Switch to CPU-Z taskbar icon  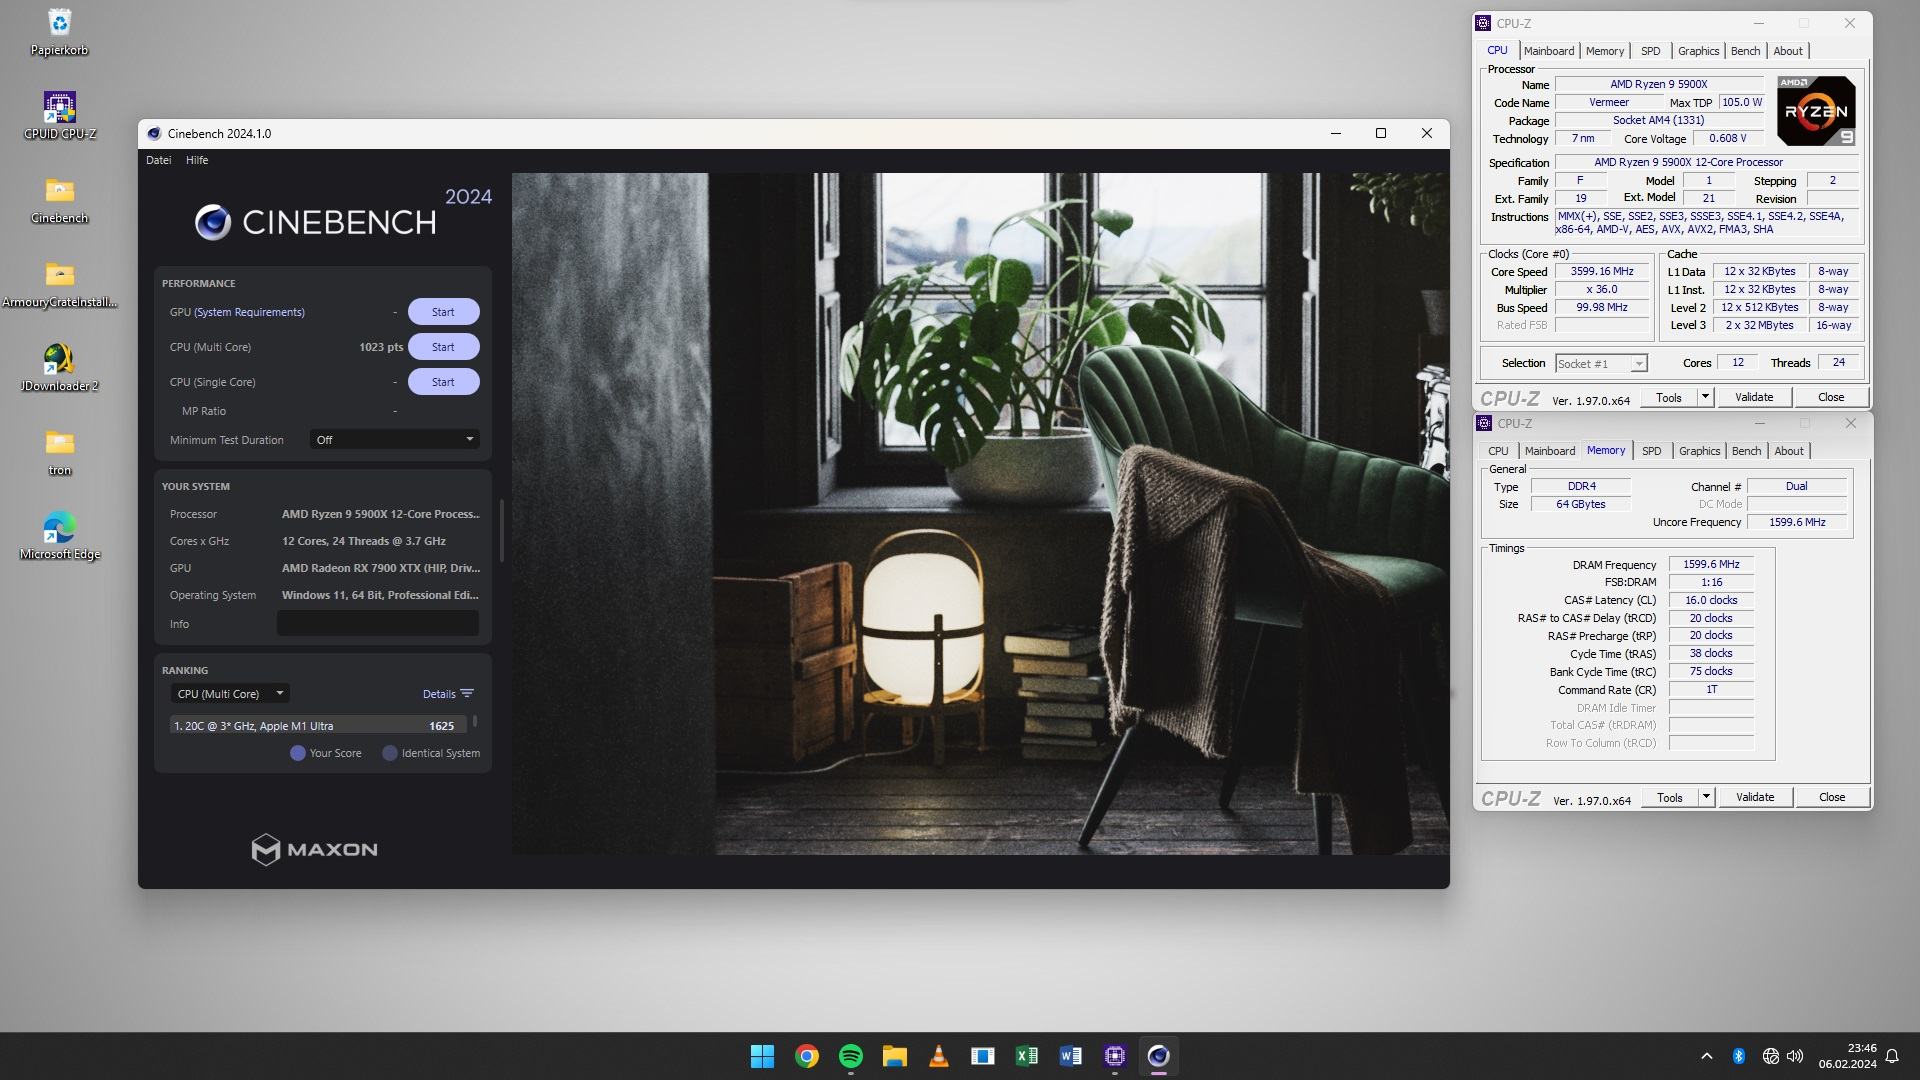(1114, 1056)
